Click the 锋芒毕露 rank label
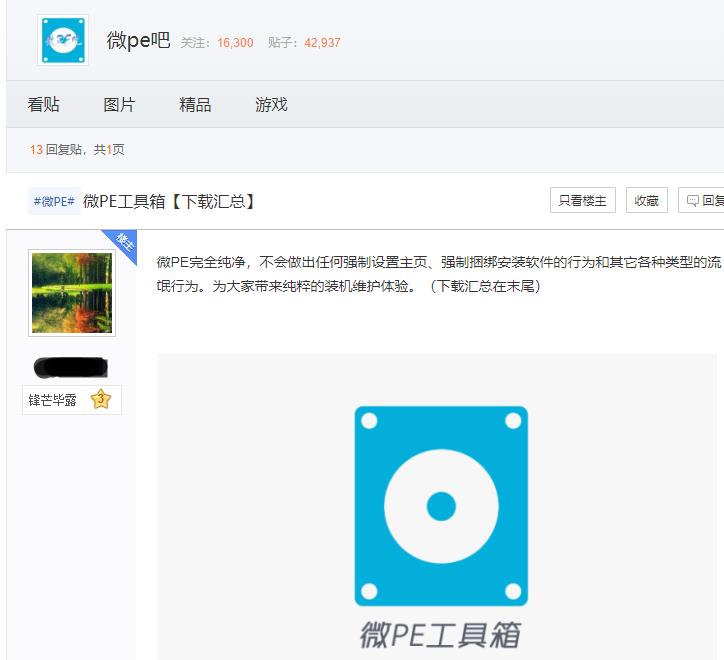Viewport: 724px width, 660px height. click(x=53, y=400)
